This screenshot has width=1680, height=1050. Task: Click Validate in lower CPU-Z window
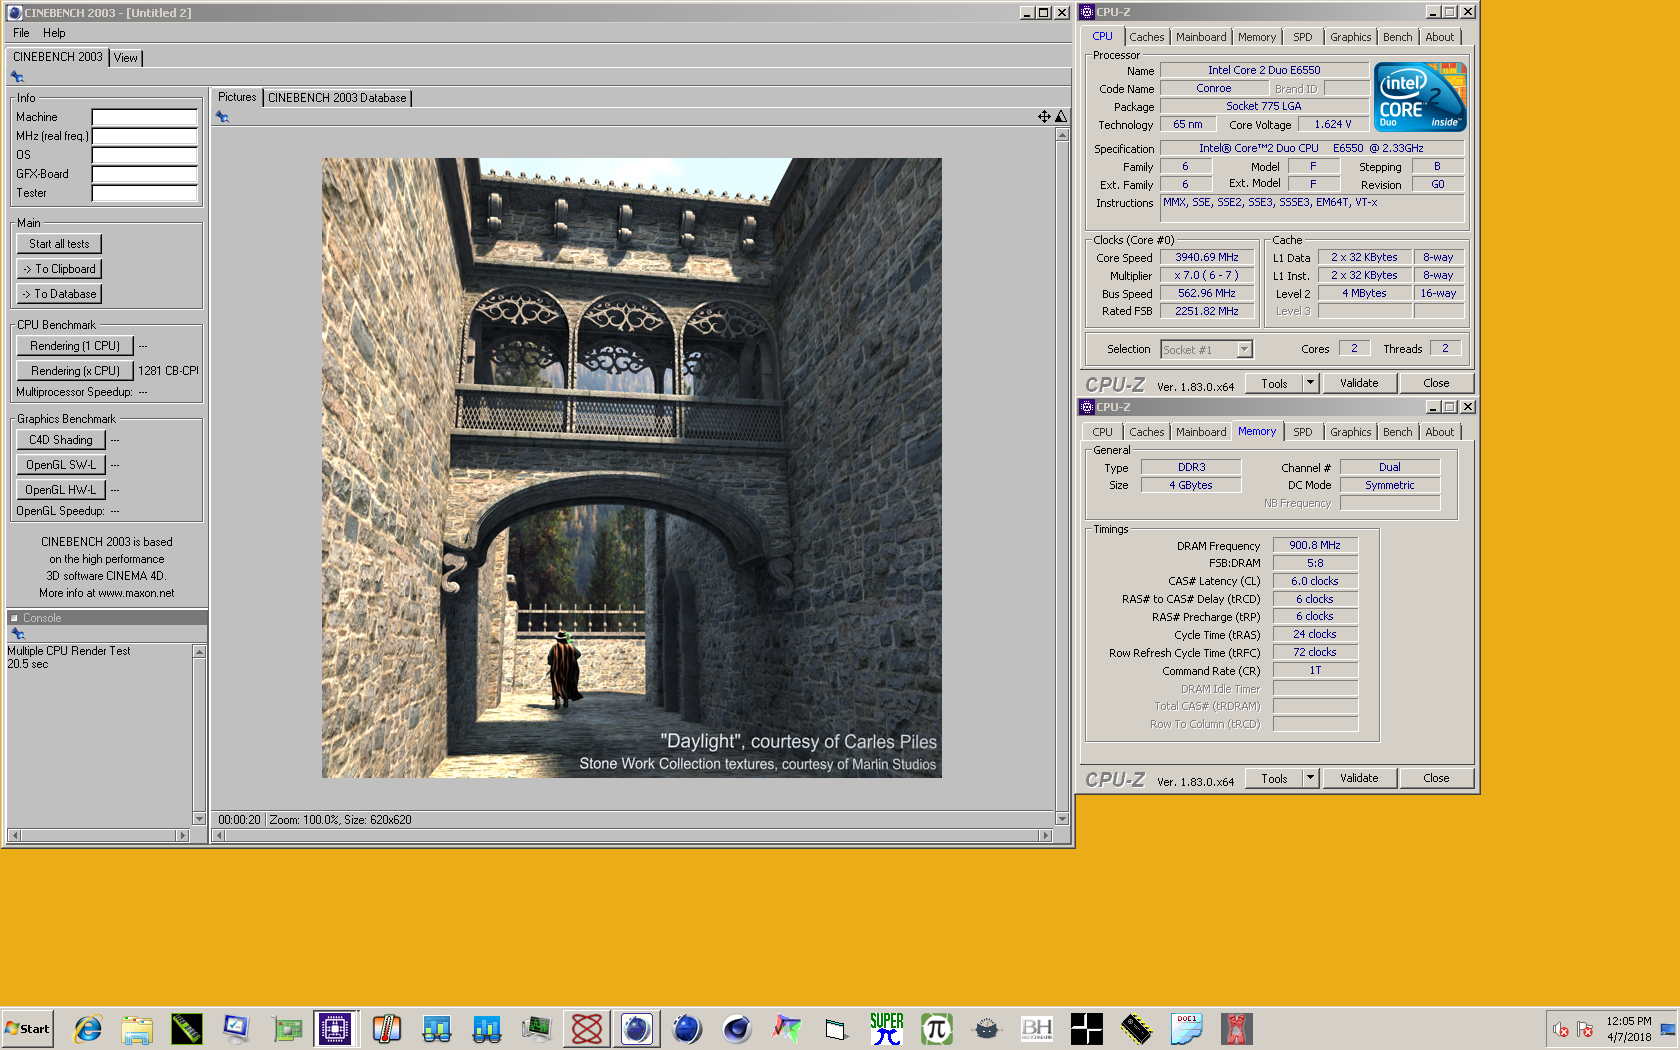(1359, 778)
